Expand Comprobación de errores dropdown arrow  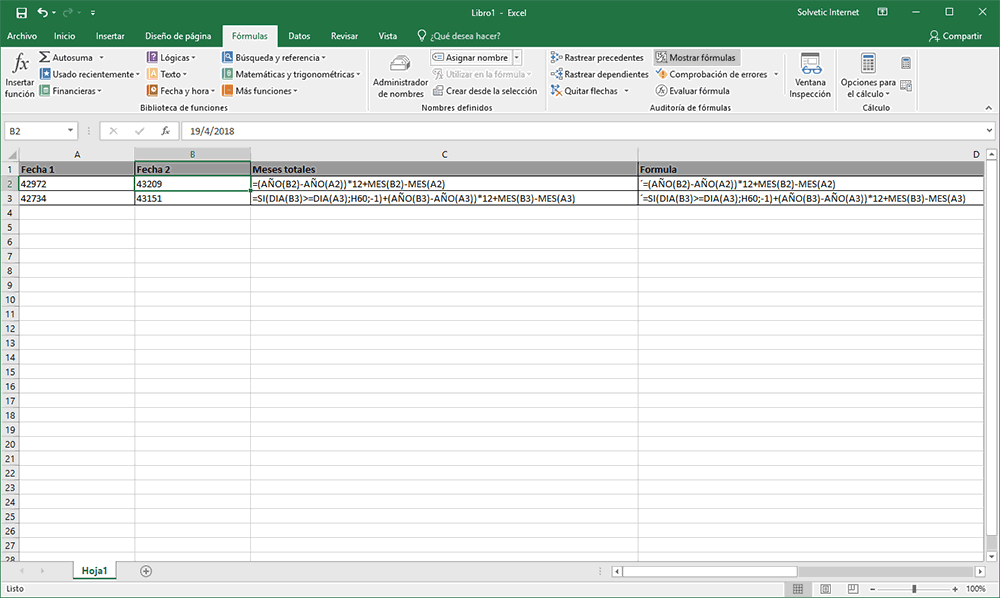(776, 75)
